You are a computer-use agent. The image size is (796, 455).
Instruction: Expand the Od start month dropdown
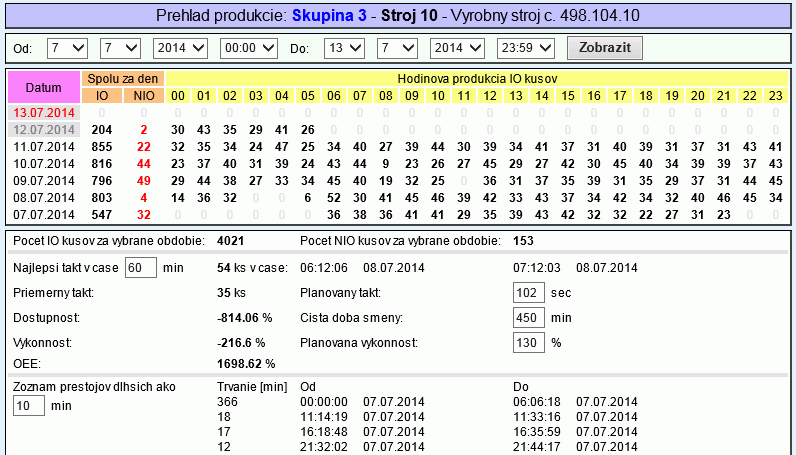(121, 48)
